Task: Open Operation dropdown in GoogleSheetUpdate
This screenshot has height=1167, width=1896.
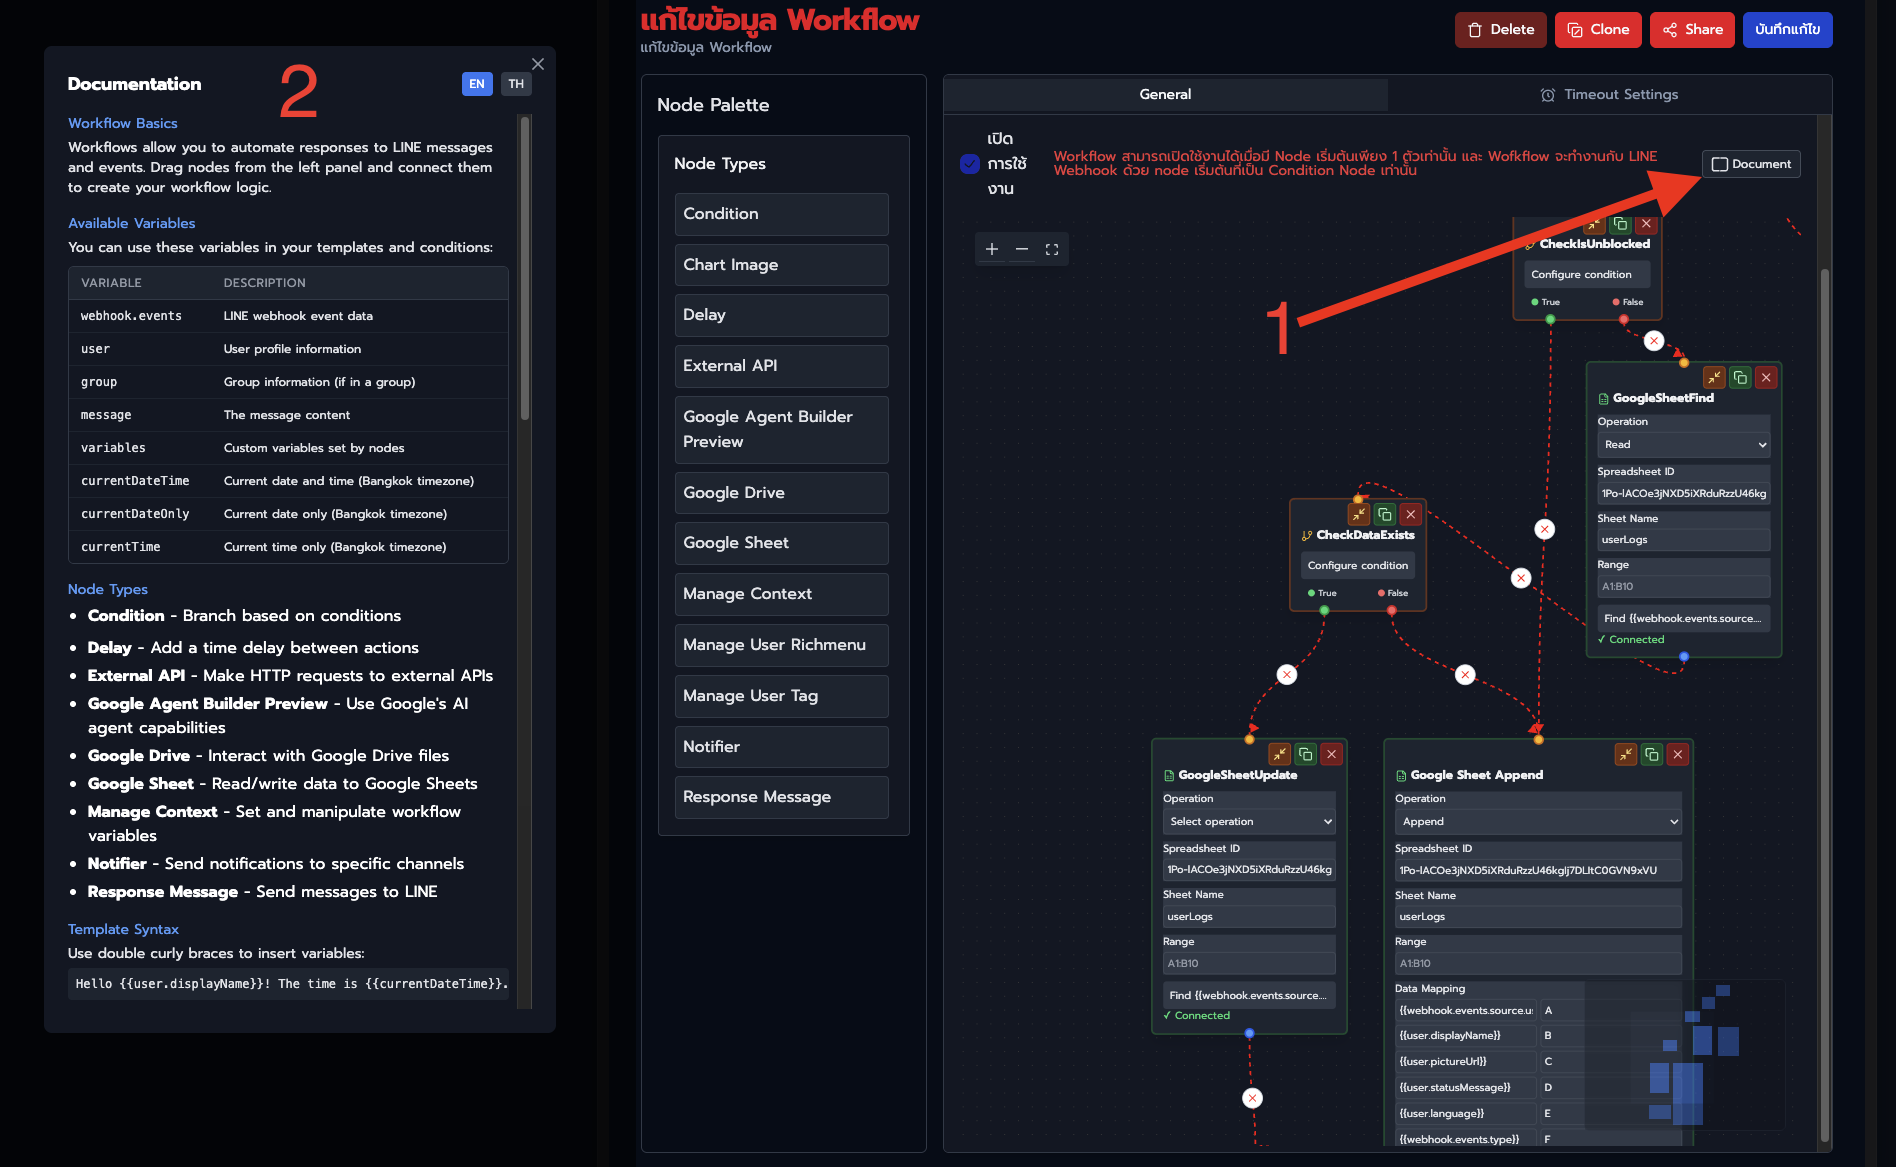Action: [x=1249, y=821]
